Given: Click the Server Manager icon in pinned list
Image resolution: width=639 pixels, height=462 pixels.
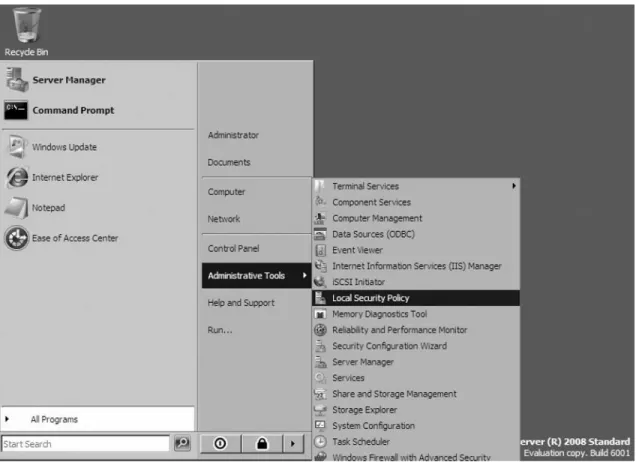Looking at the screenshot, I should coord(16,80).
